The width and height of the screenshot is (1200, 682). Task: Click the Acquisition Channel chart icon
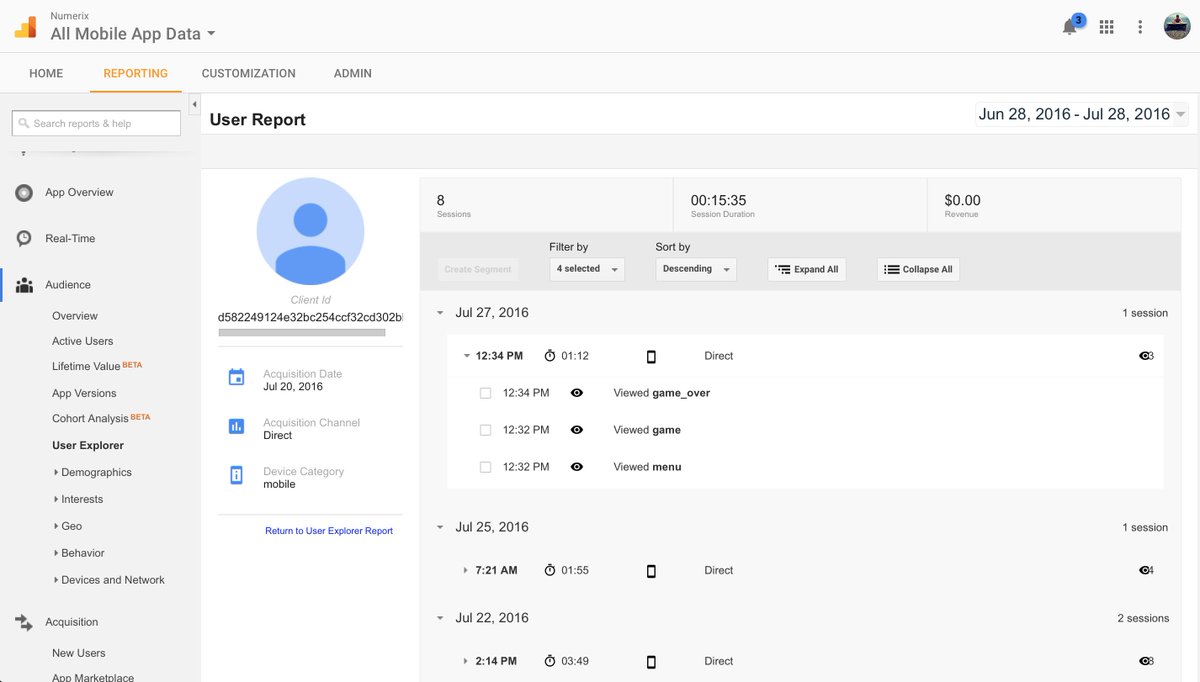pyautogui.click(x=236, y=426)
